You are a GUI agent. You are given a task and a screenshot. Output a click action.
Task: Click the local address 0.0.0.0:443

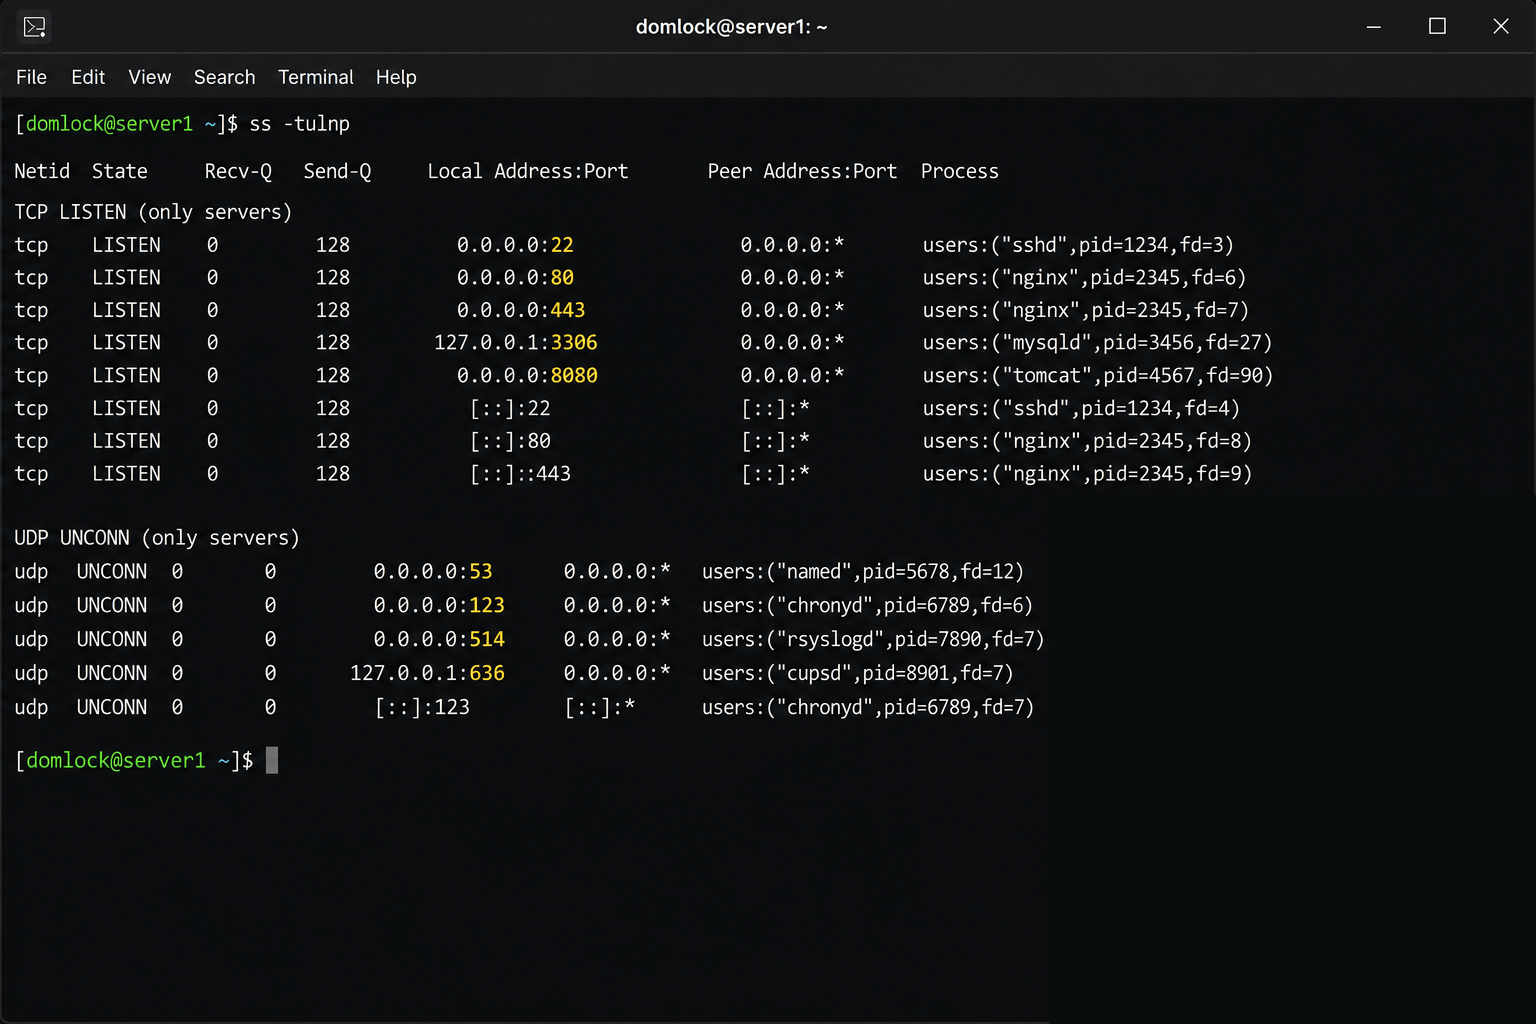[x=521, y=310]
